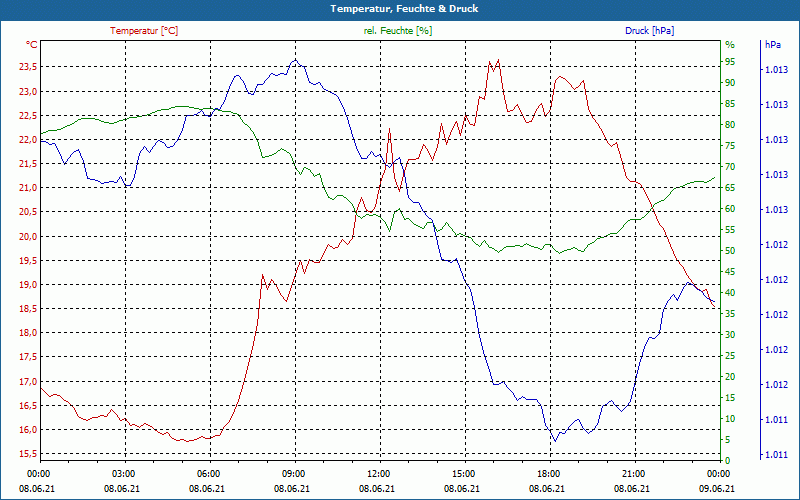Image resolution: width=800 pixels, height=500 pixels.
Task: Click the green '65' humidity axis tick
Action: coord(730,188)
